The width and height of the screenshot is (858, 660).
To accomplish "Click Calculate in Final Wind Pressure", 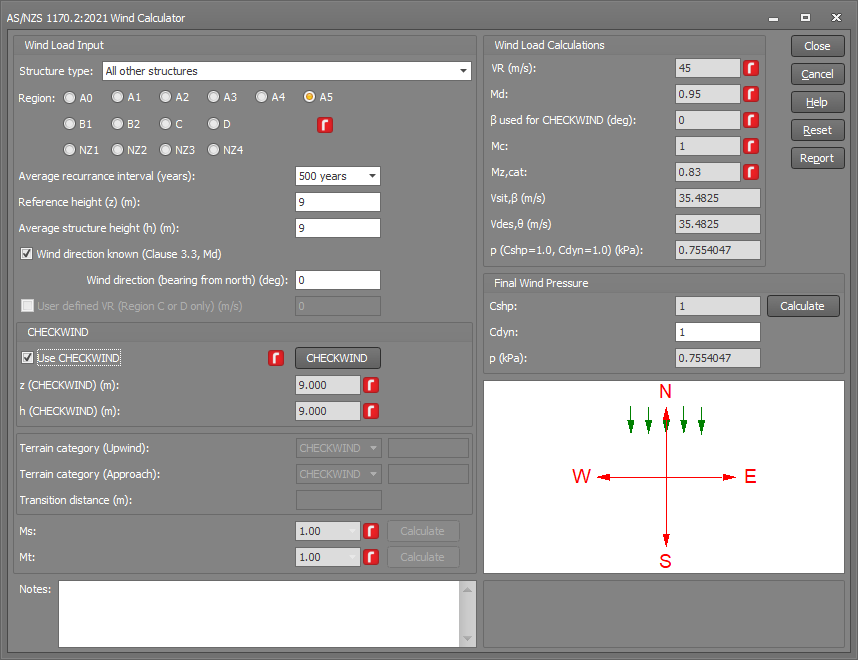I will point(803,306).
